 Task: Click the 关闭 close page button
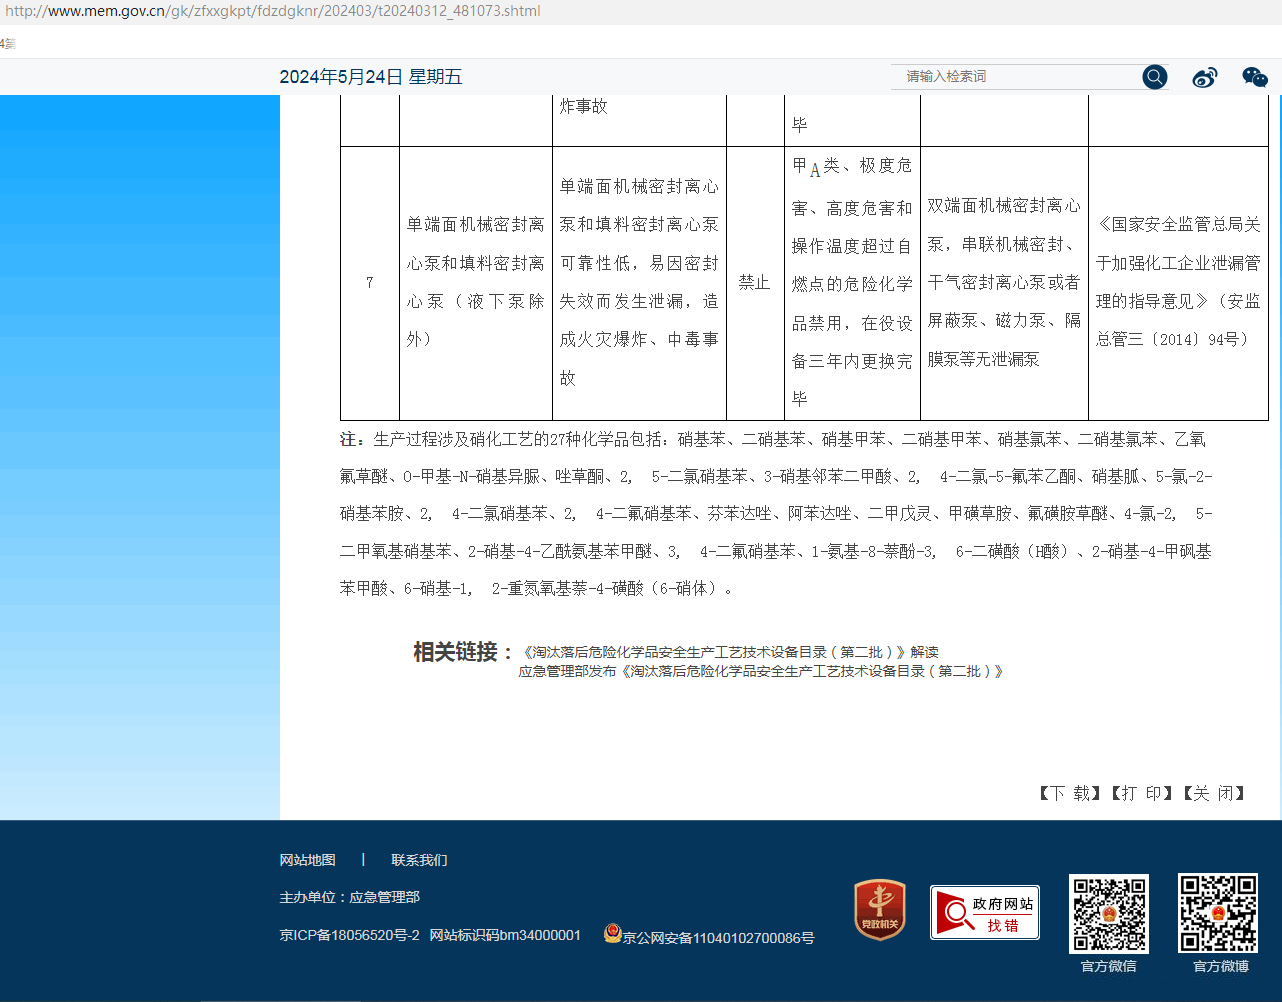point(1213,793)
